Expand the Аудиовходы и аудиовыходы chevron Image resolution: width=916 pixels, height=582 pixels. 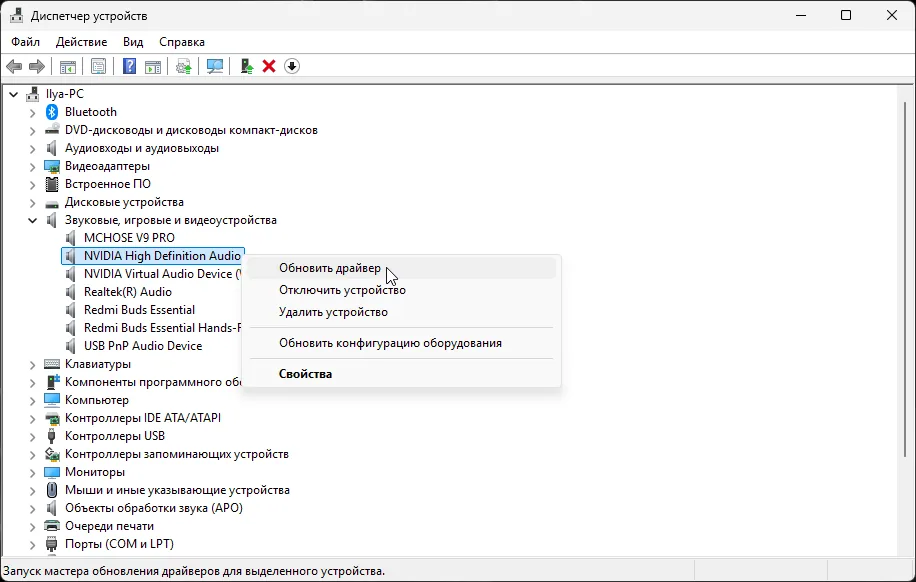coord(33,148)
